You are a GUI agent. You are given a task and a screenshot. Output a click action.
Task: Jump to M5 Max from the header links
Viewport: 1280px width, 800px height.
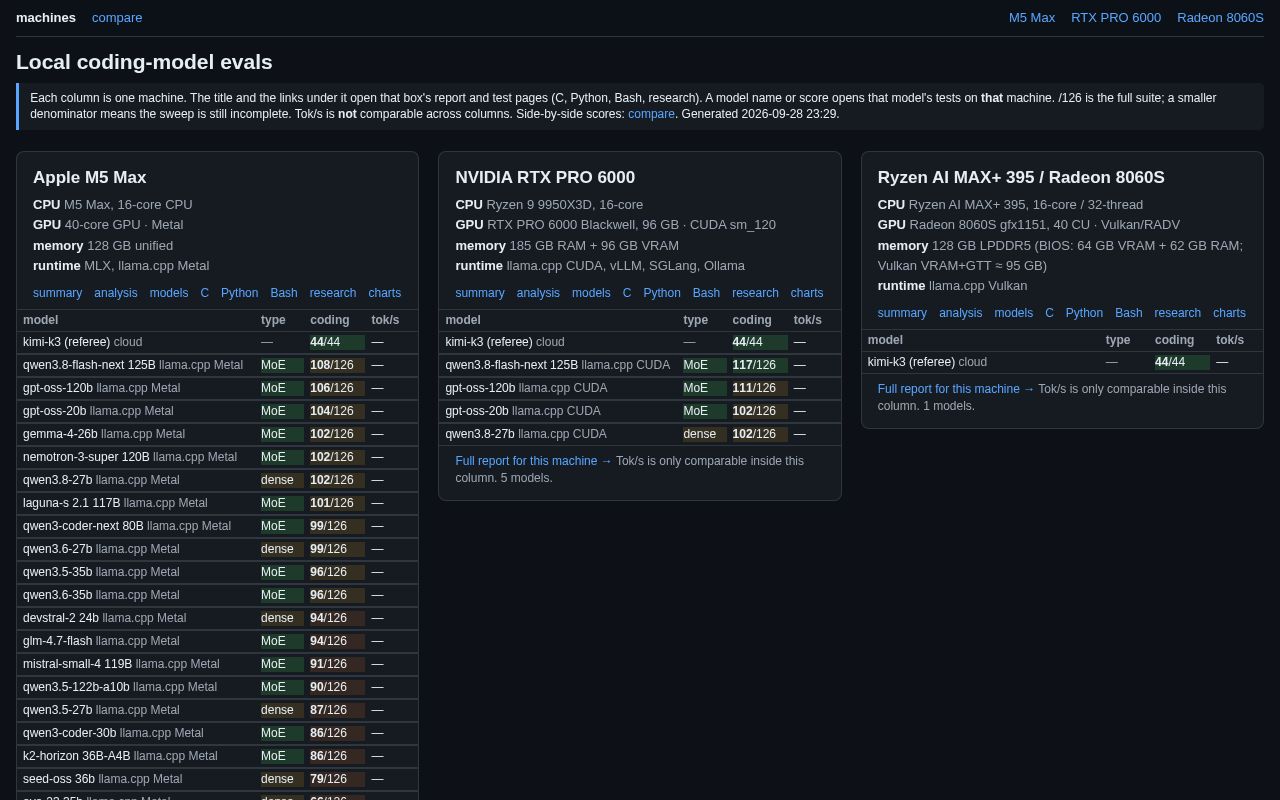[x=1032, y=17]
